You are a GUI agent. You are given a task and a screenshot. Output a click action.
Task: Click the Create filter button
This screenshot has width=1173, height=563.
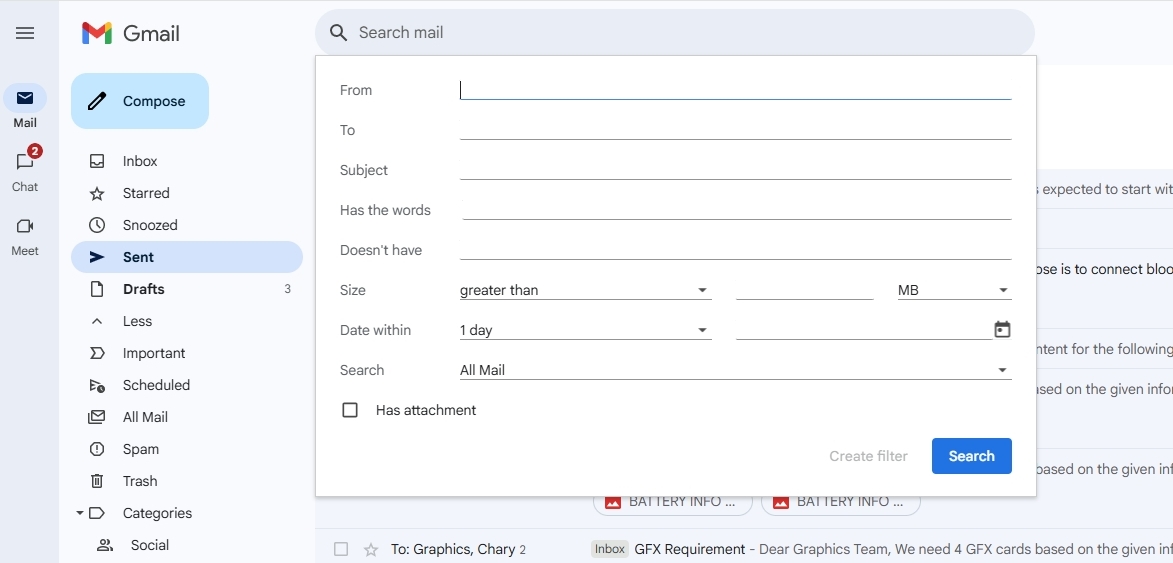tap(868, 456)
